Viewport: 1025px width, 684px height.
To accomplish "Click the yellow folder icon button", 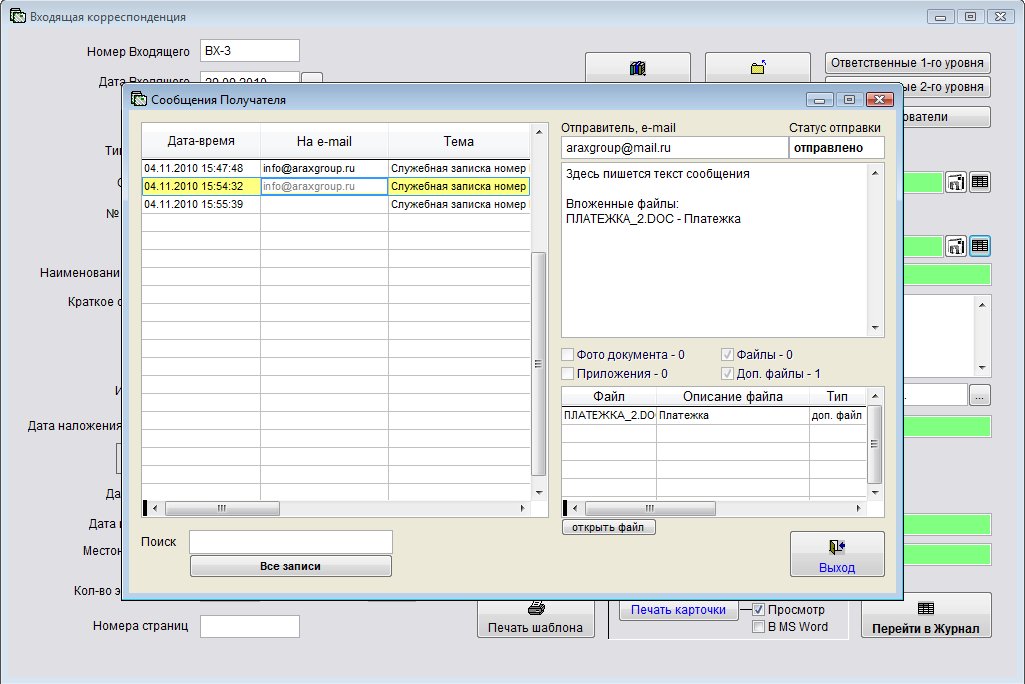I will coord(757,68).
